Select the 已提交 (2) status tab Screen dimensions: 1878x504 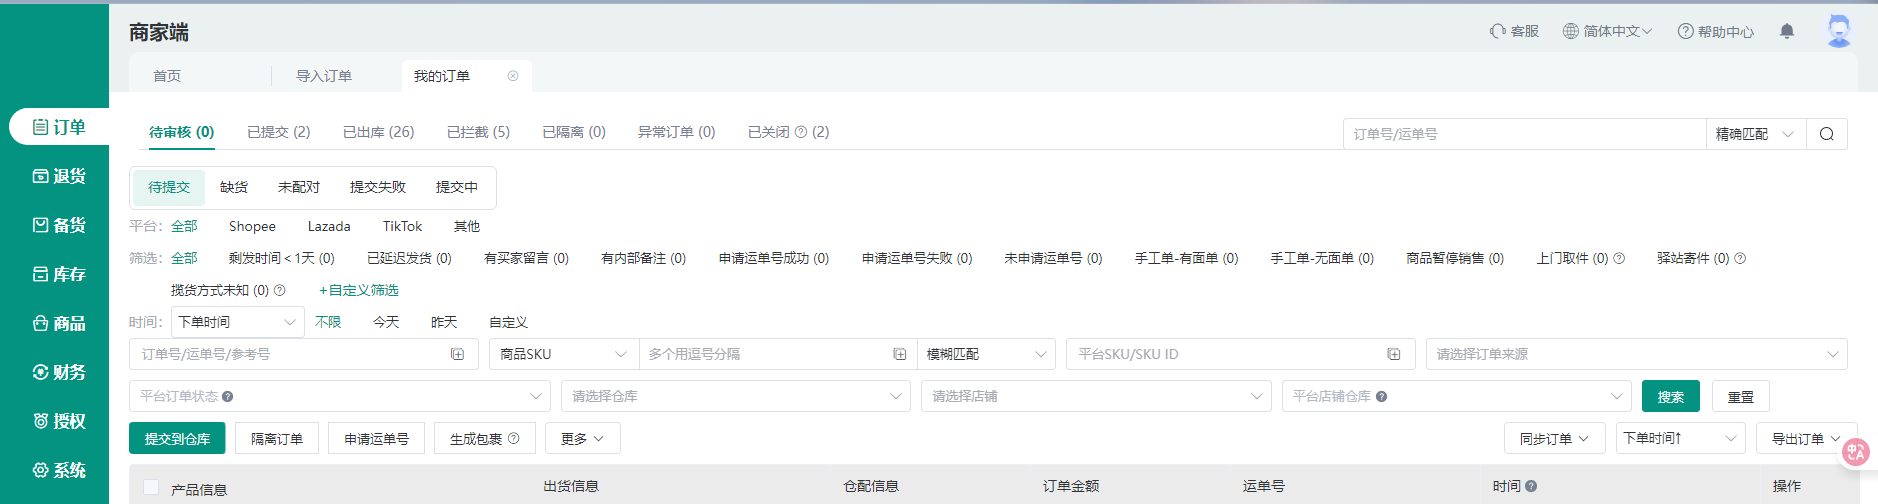(x=279, y=132)
